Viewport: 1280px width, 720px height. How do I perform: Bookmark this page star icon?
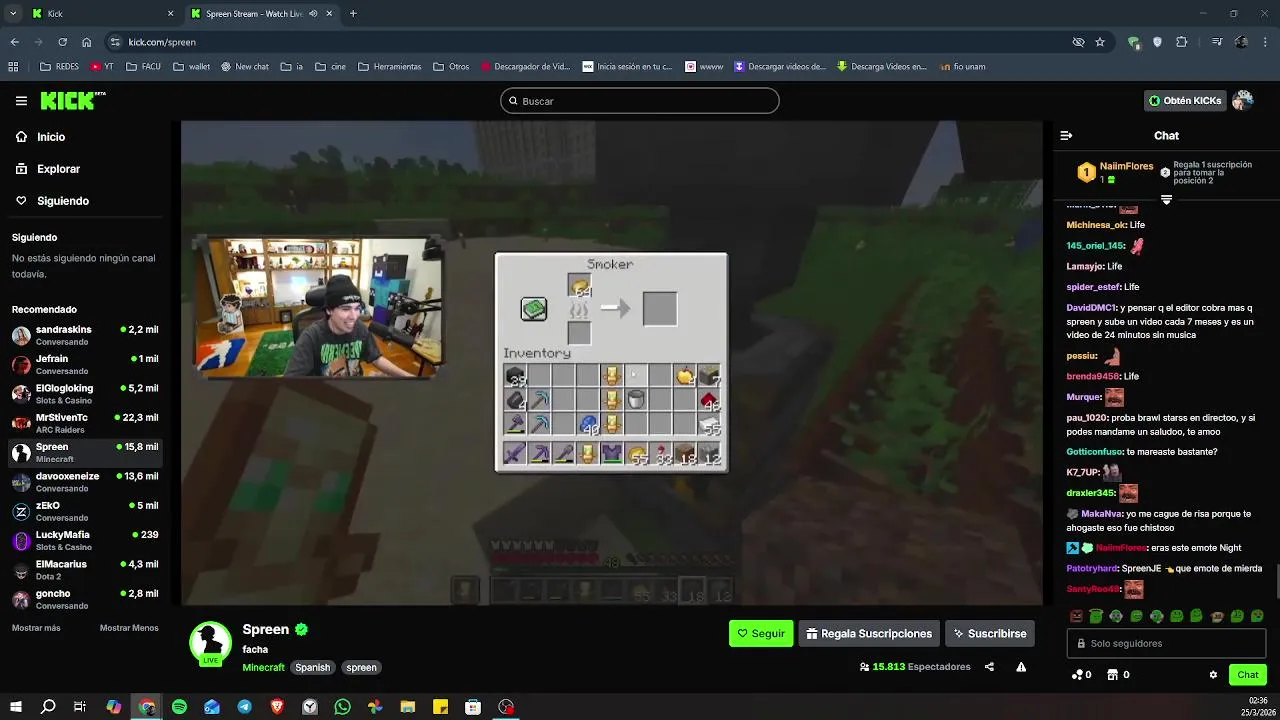click(x=1100, y=42)
